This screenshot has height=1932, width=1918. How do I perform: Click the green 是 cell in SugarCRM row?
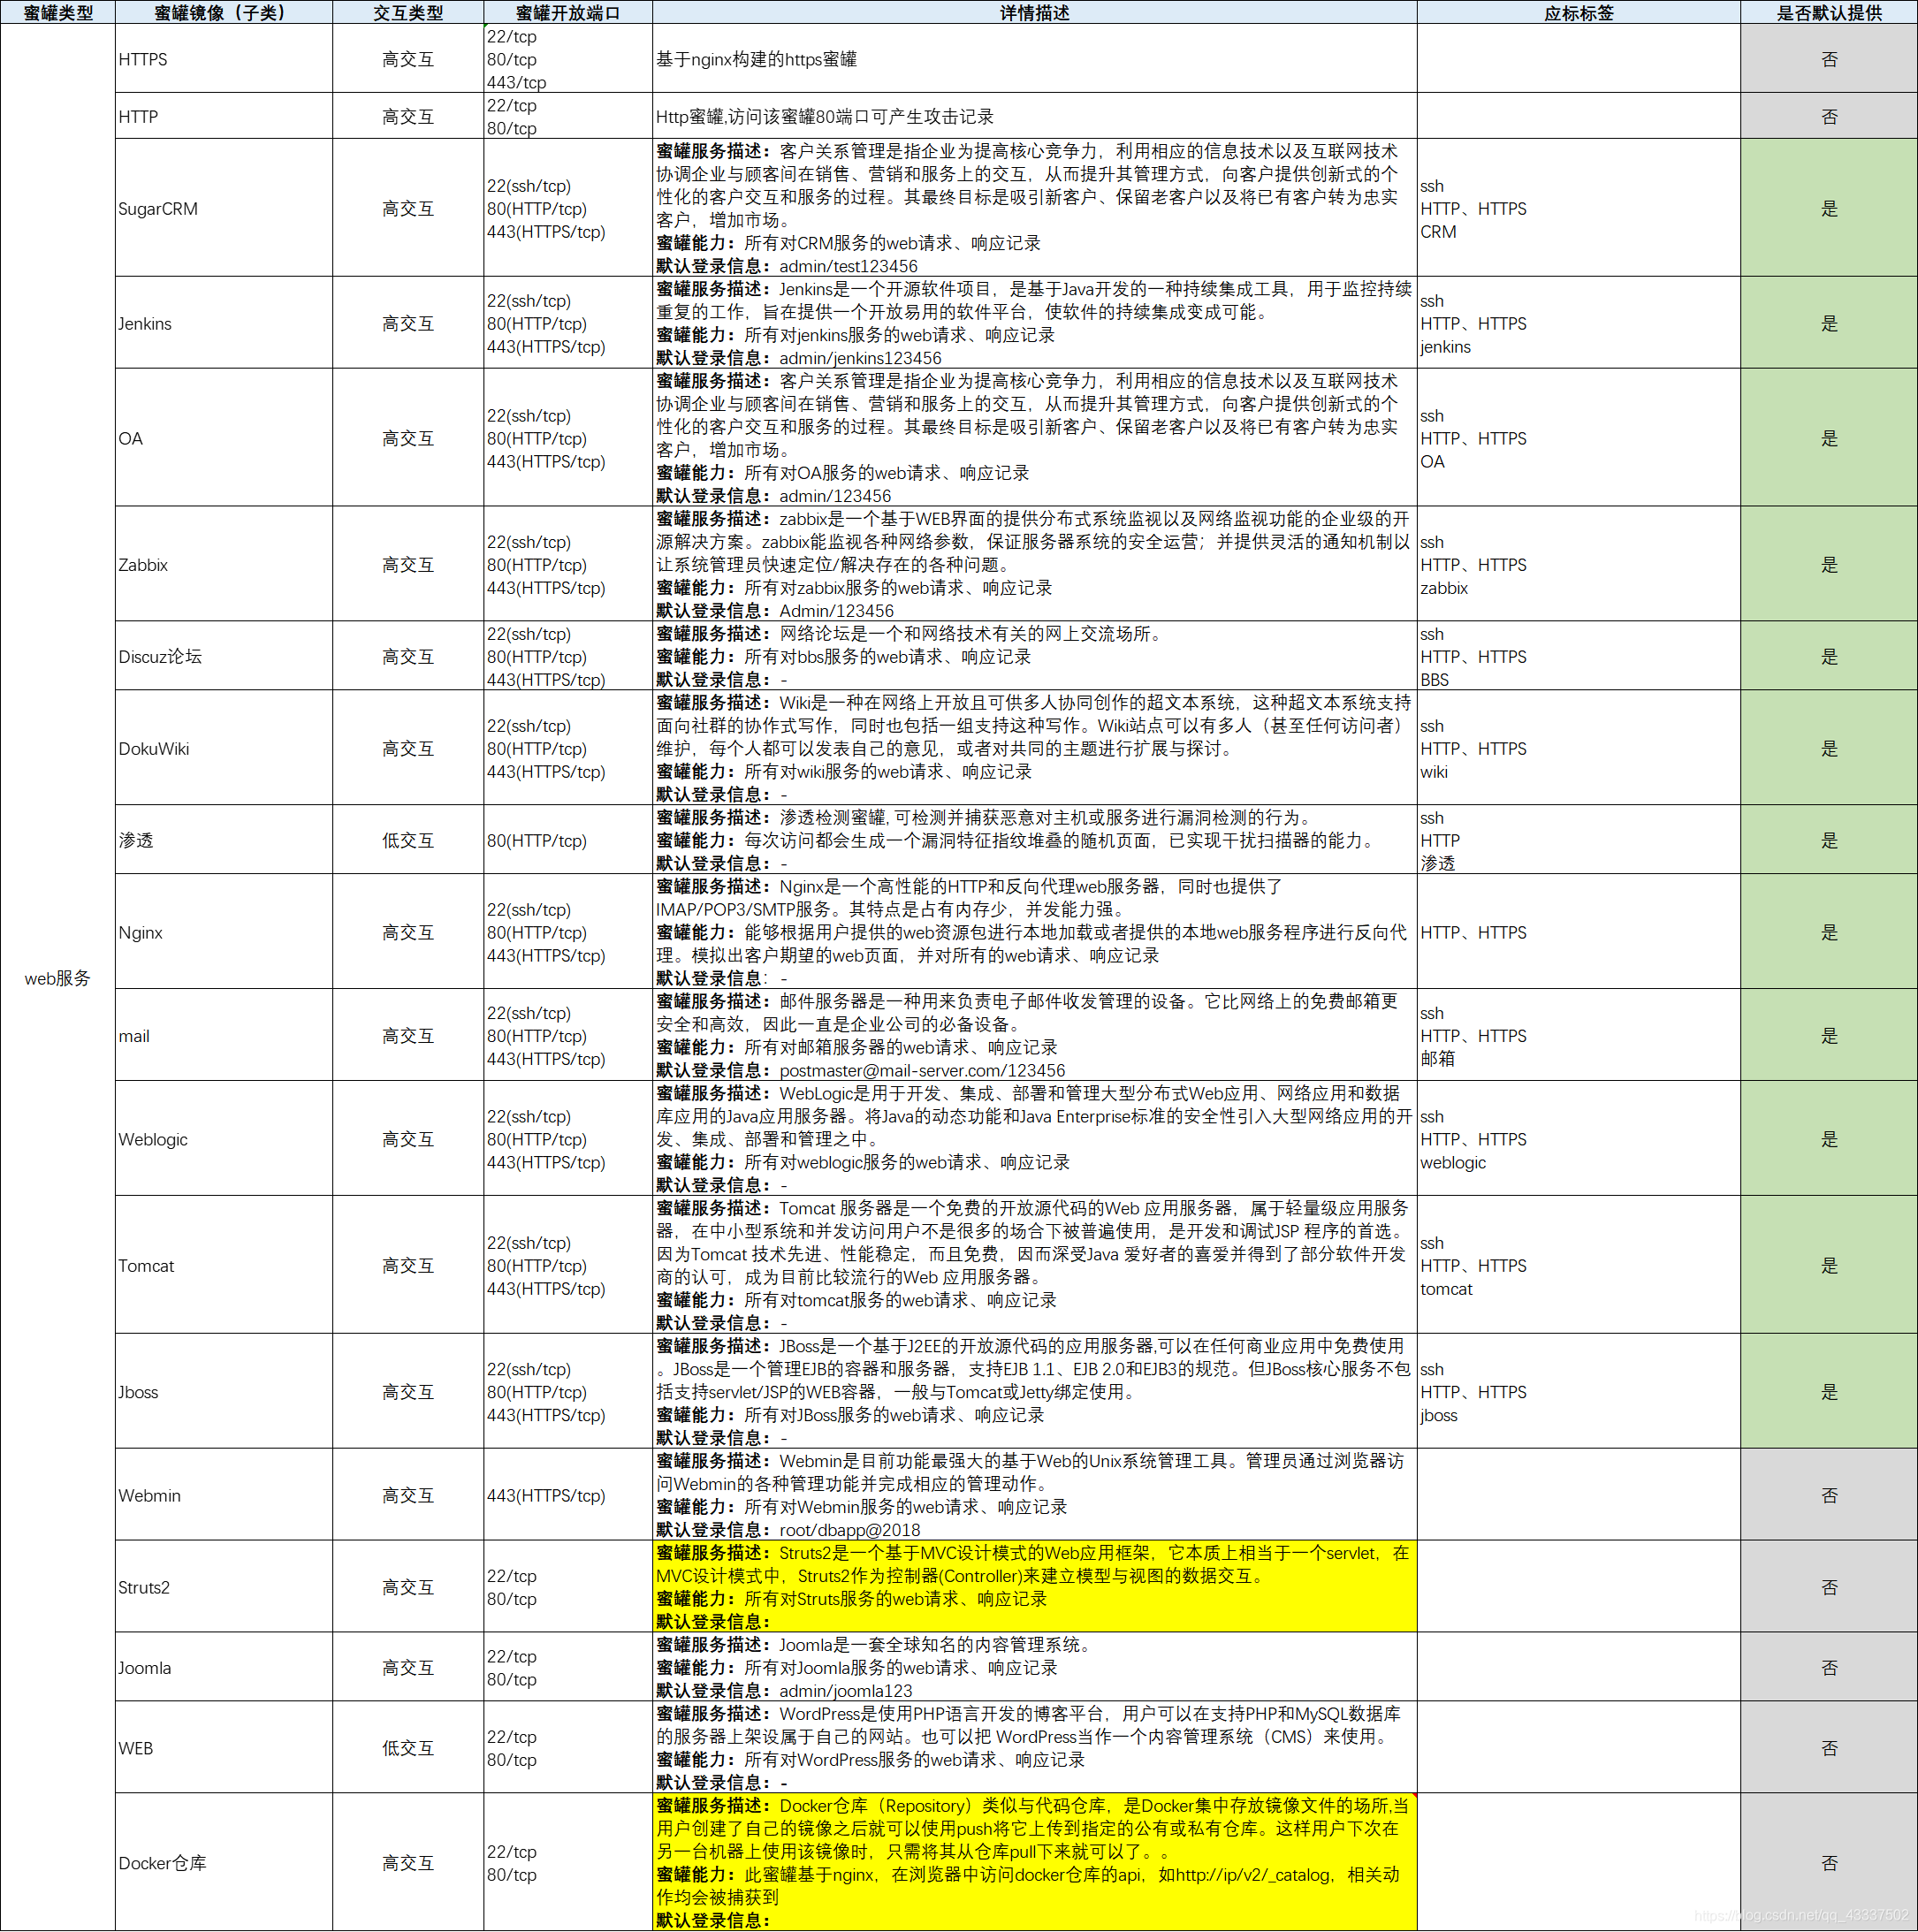[x=1829, y=208]
